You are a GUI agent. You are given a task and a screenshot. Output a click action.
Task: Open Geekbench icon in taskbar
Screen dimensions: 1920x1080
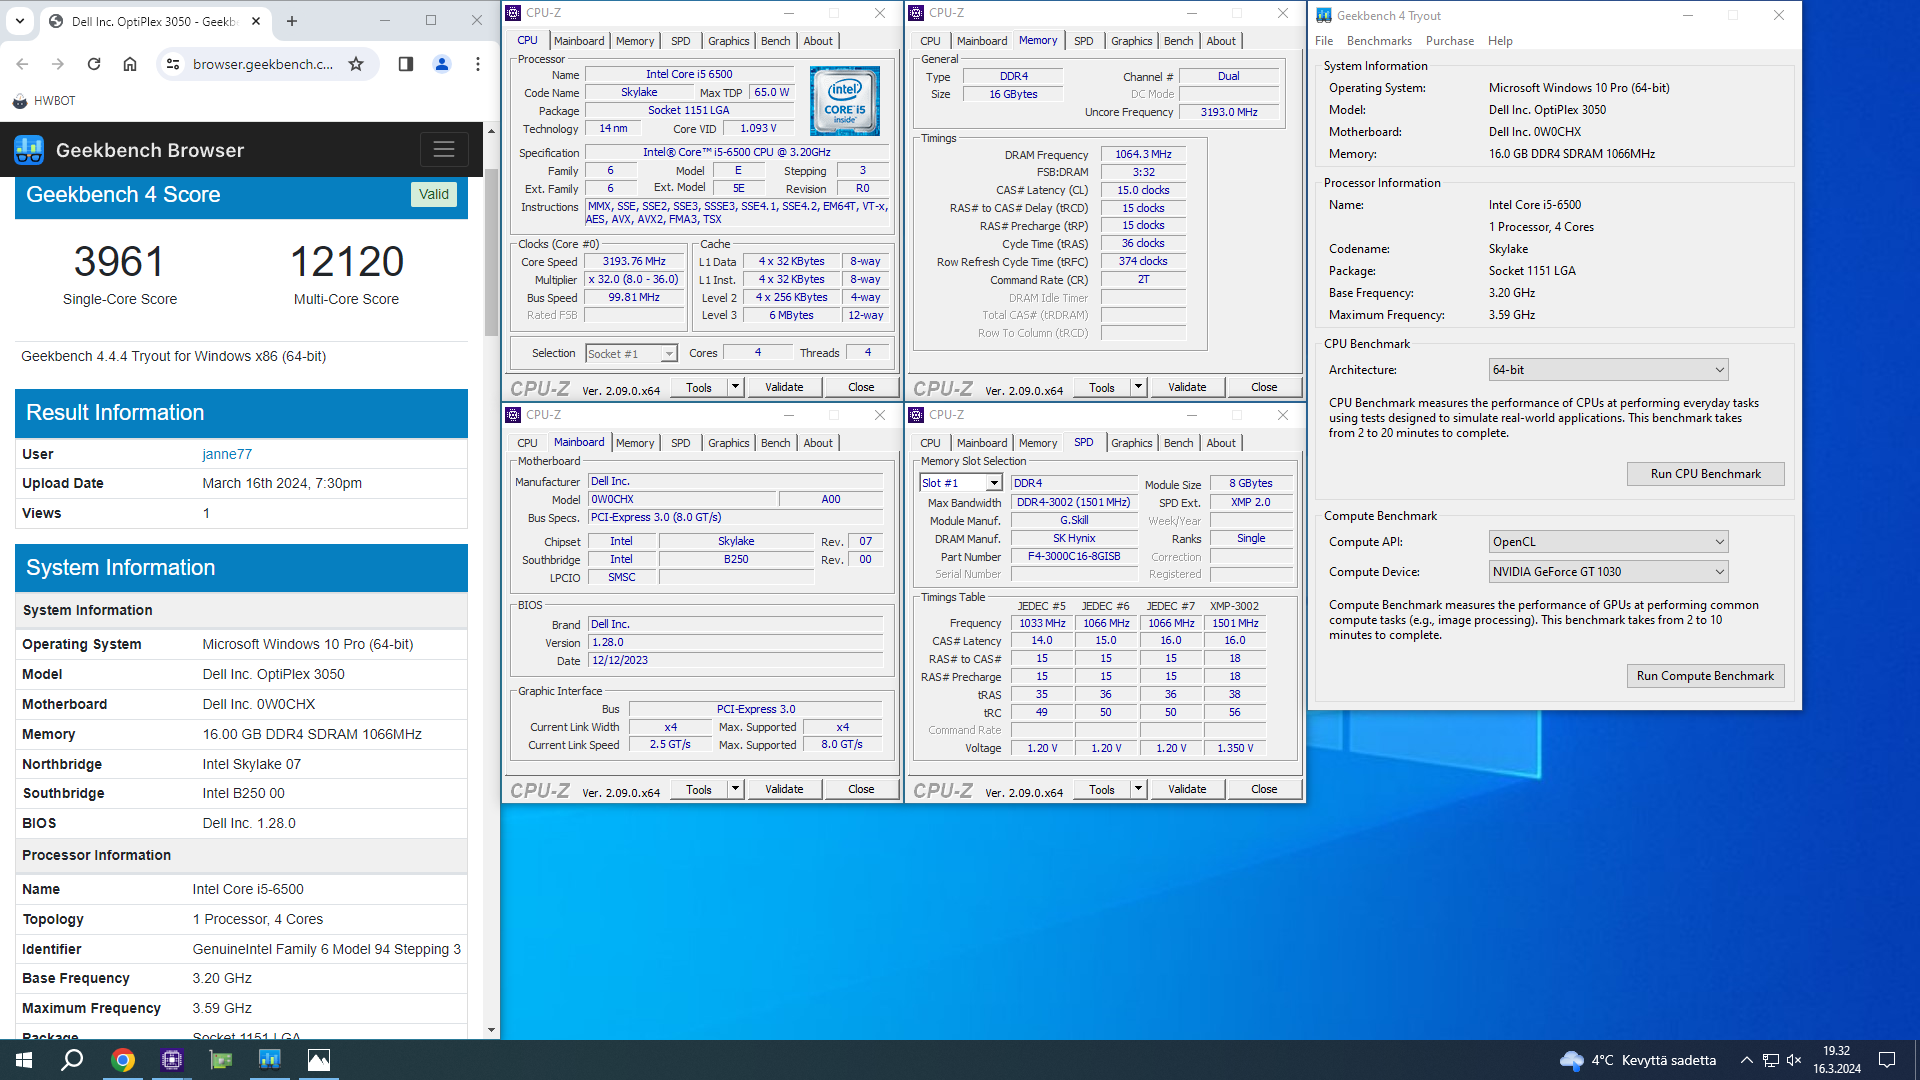coord(270,1060)
